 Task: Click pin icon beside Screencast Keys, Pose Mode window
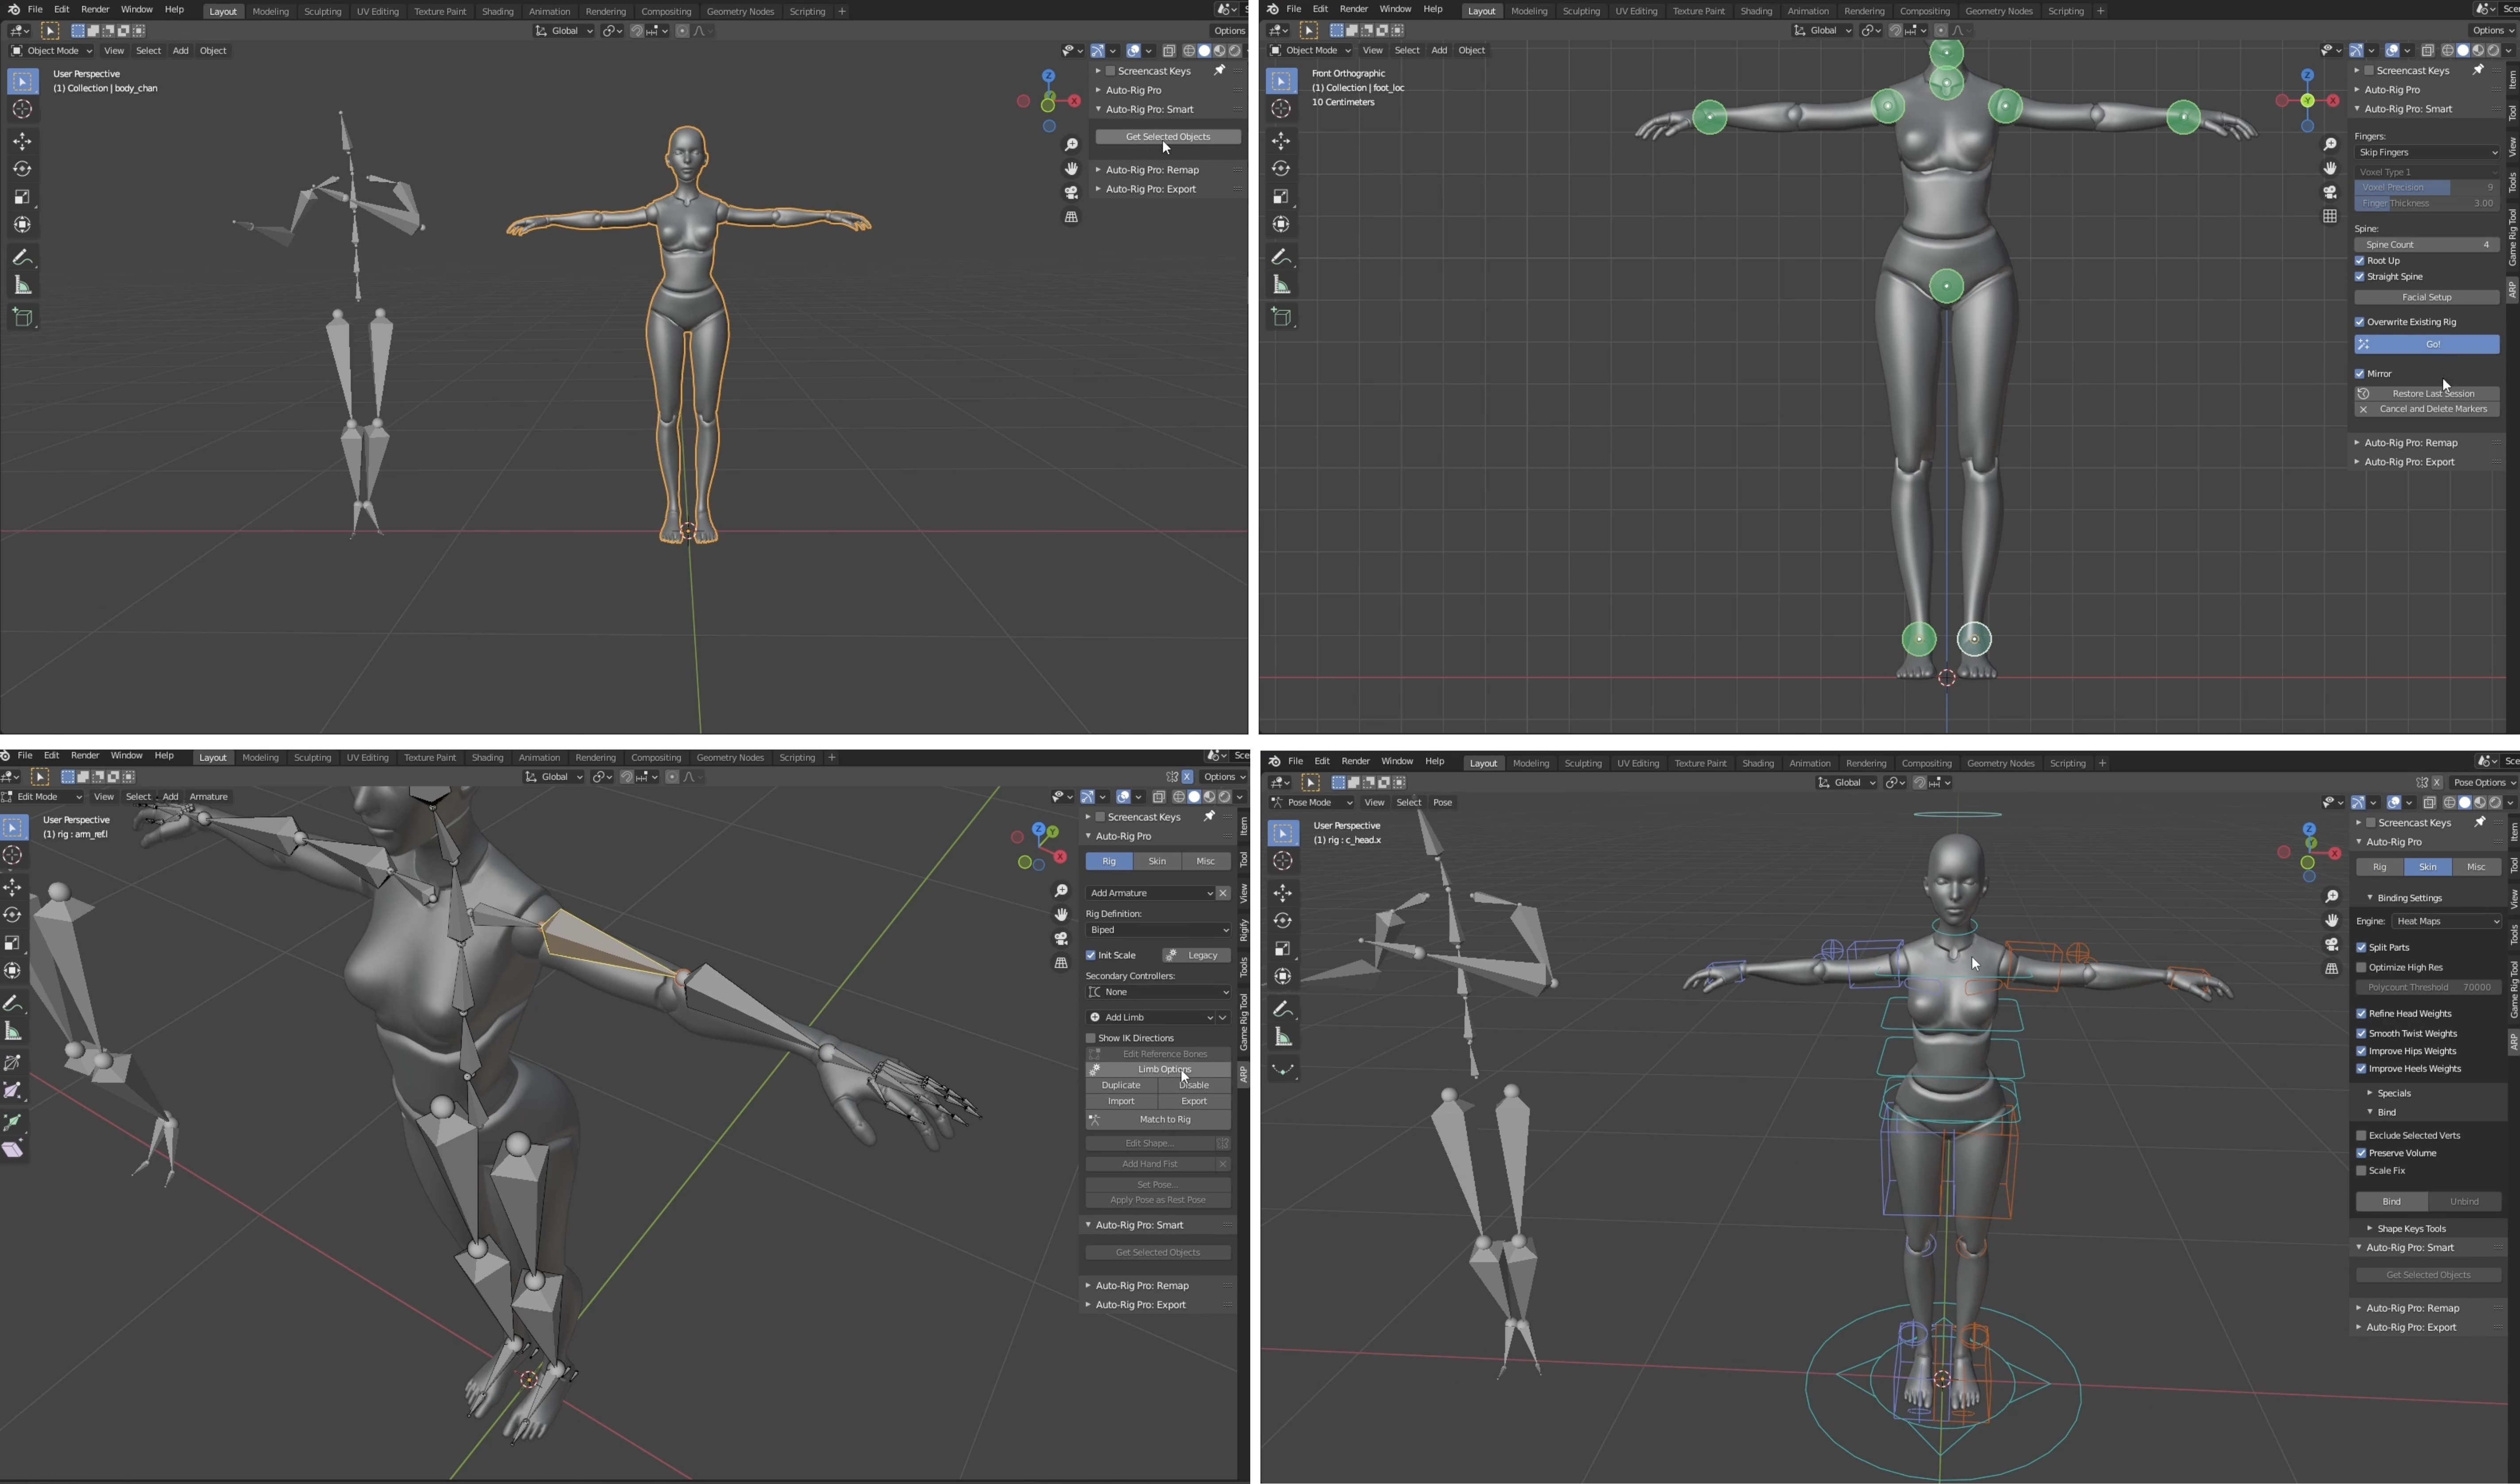coord(2480,822)
